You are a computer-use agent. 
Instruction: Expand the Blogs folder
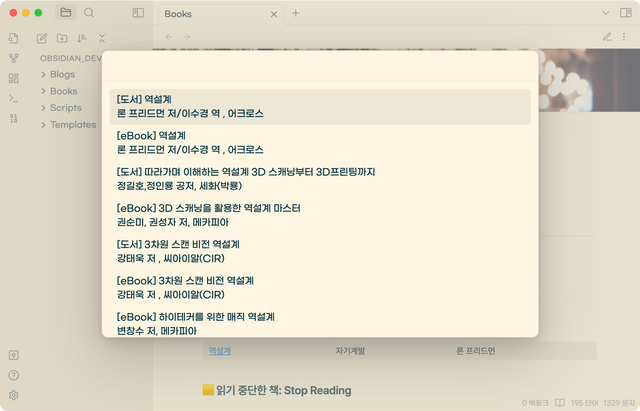coord(43,74)
